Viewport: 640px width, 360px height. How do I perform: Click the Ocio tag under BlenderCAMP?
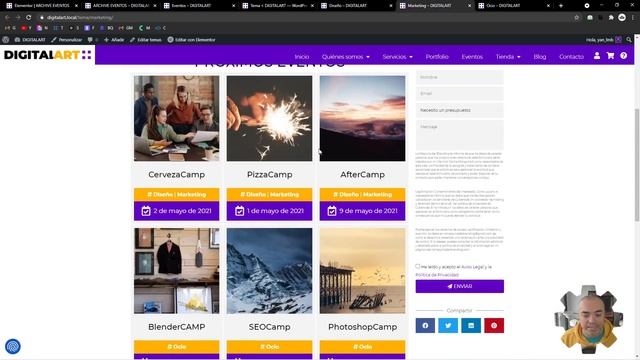point(176,347)
